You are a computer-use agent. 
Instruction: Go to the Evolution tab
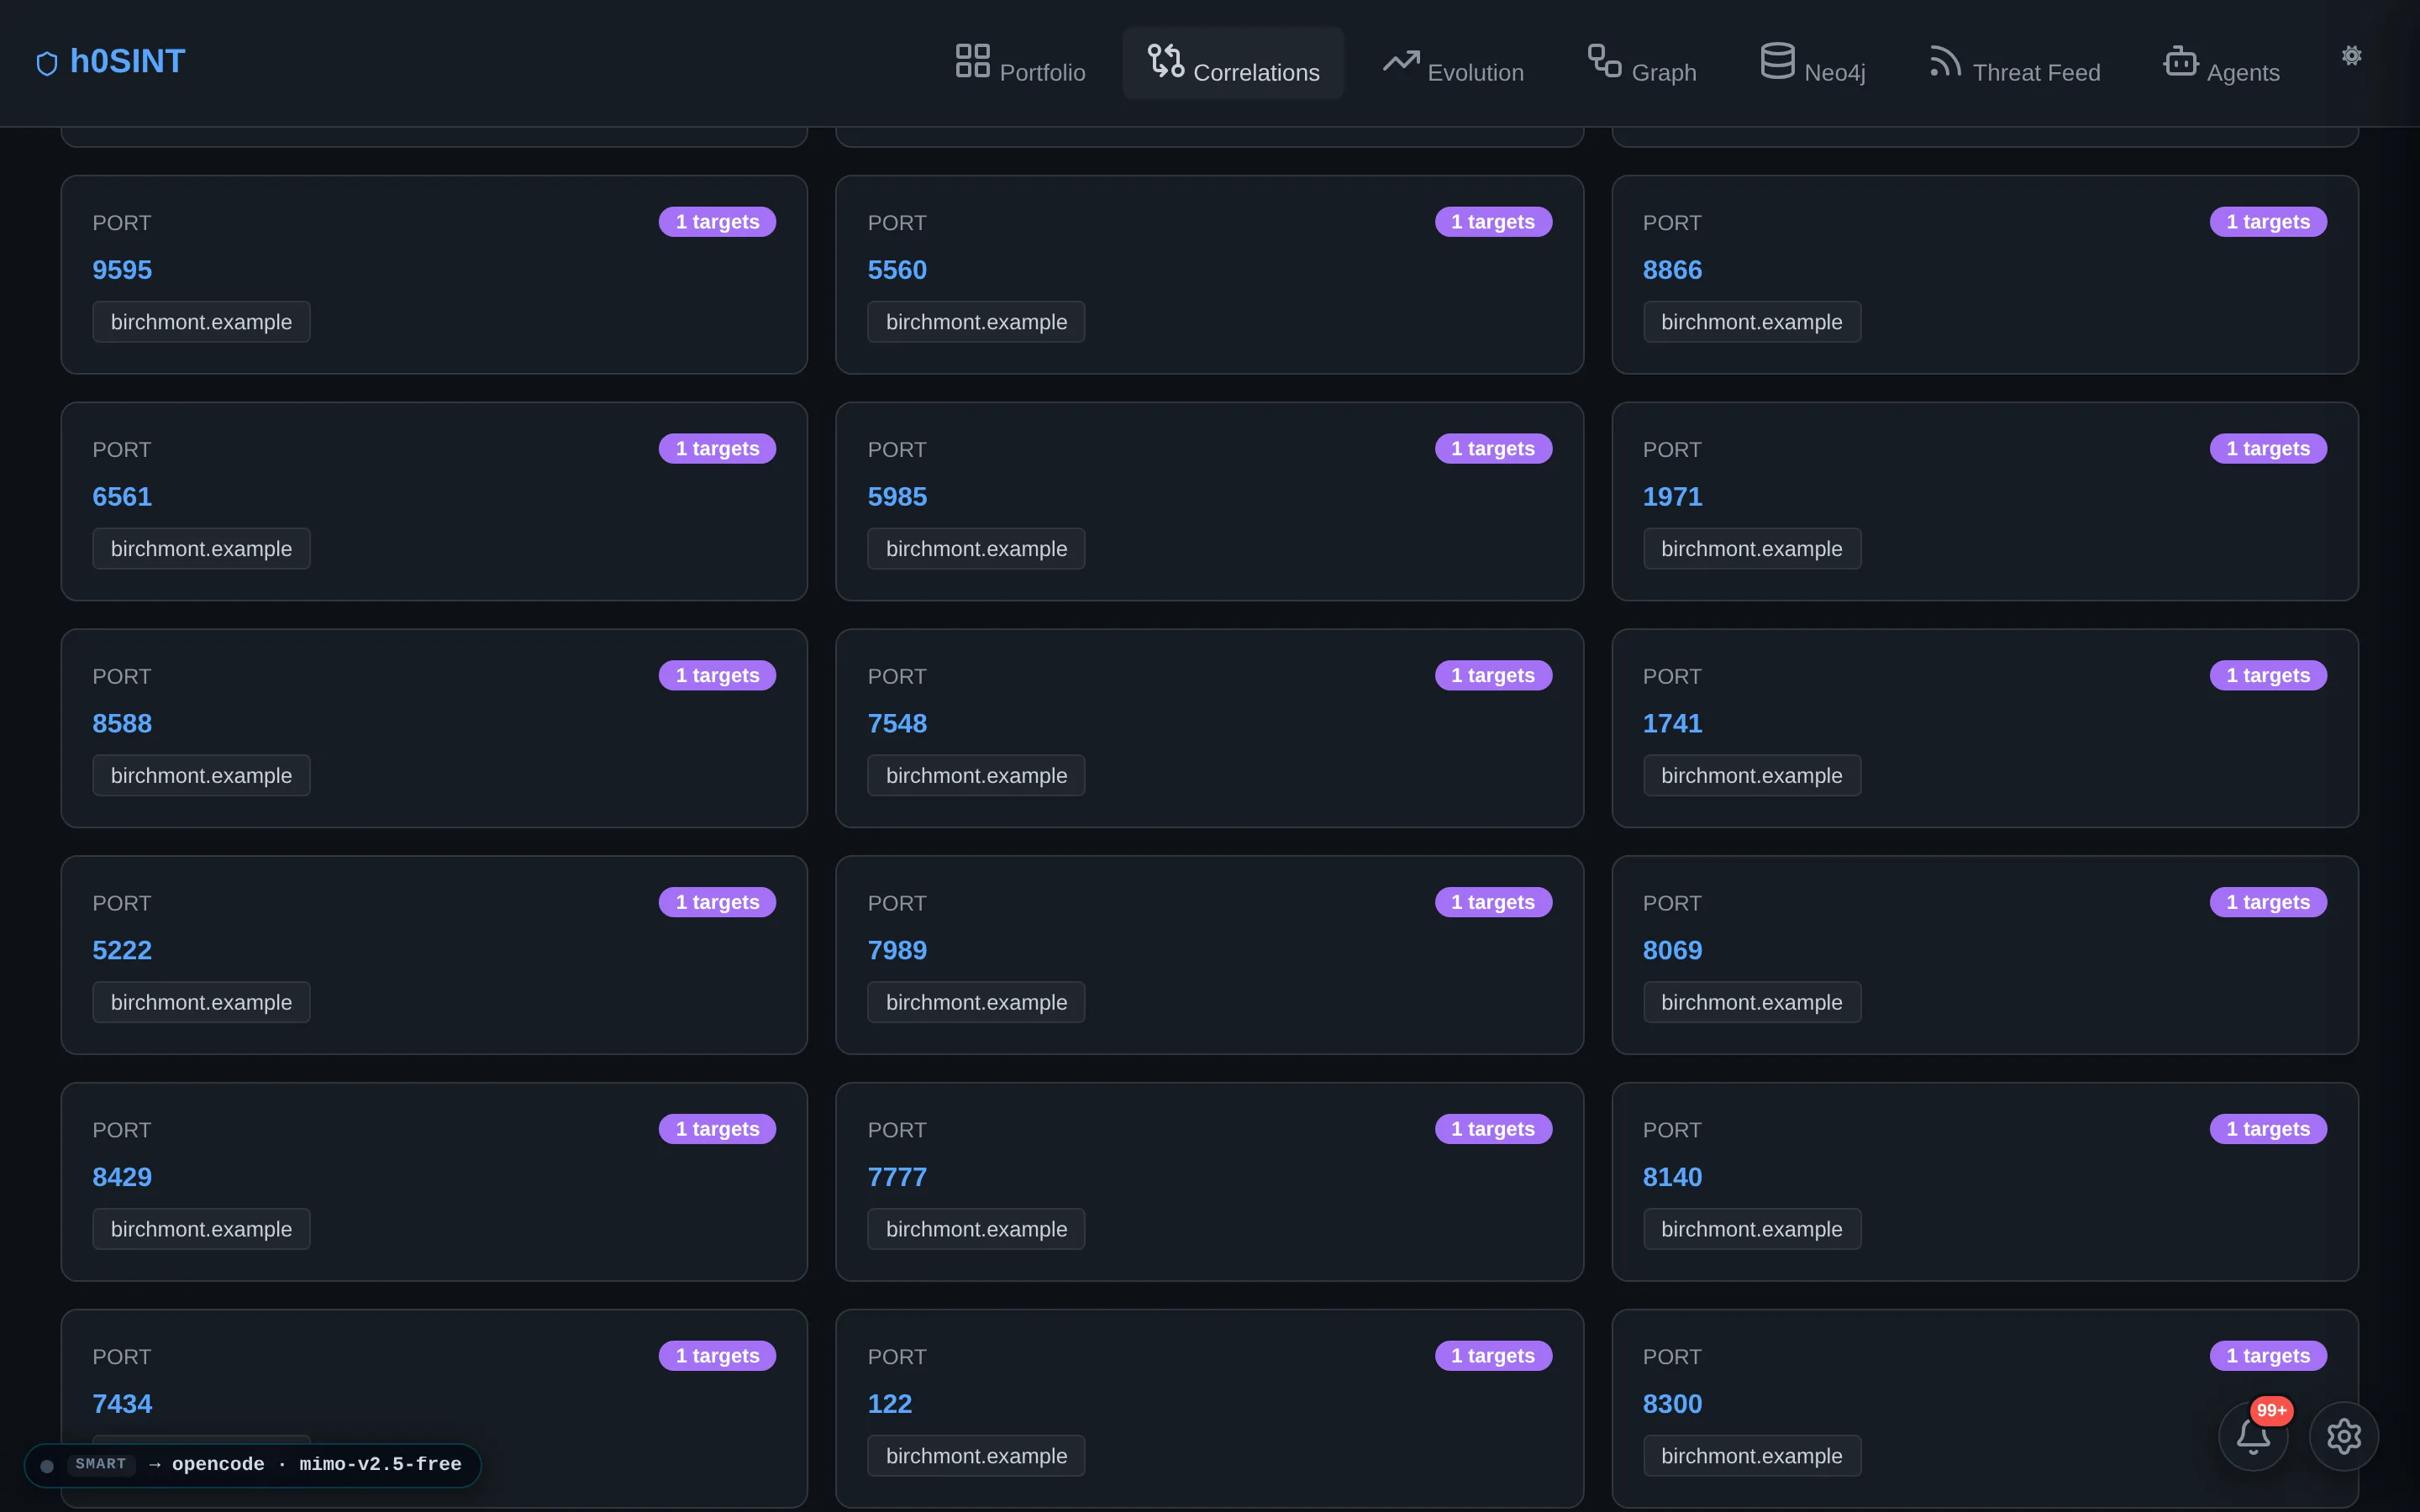(1453, 62)
